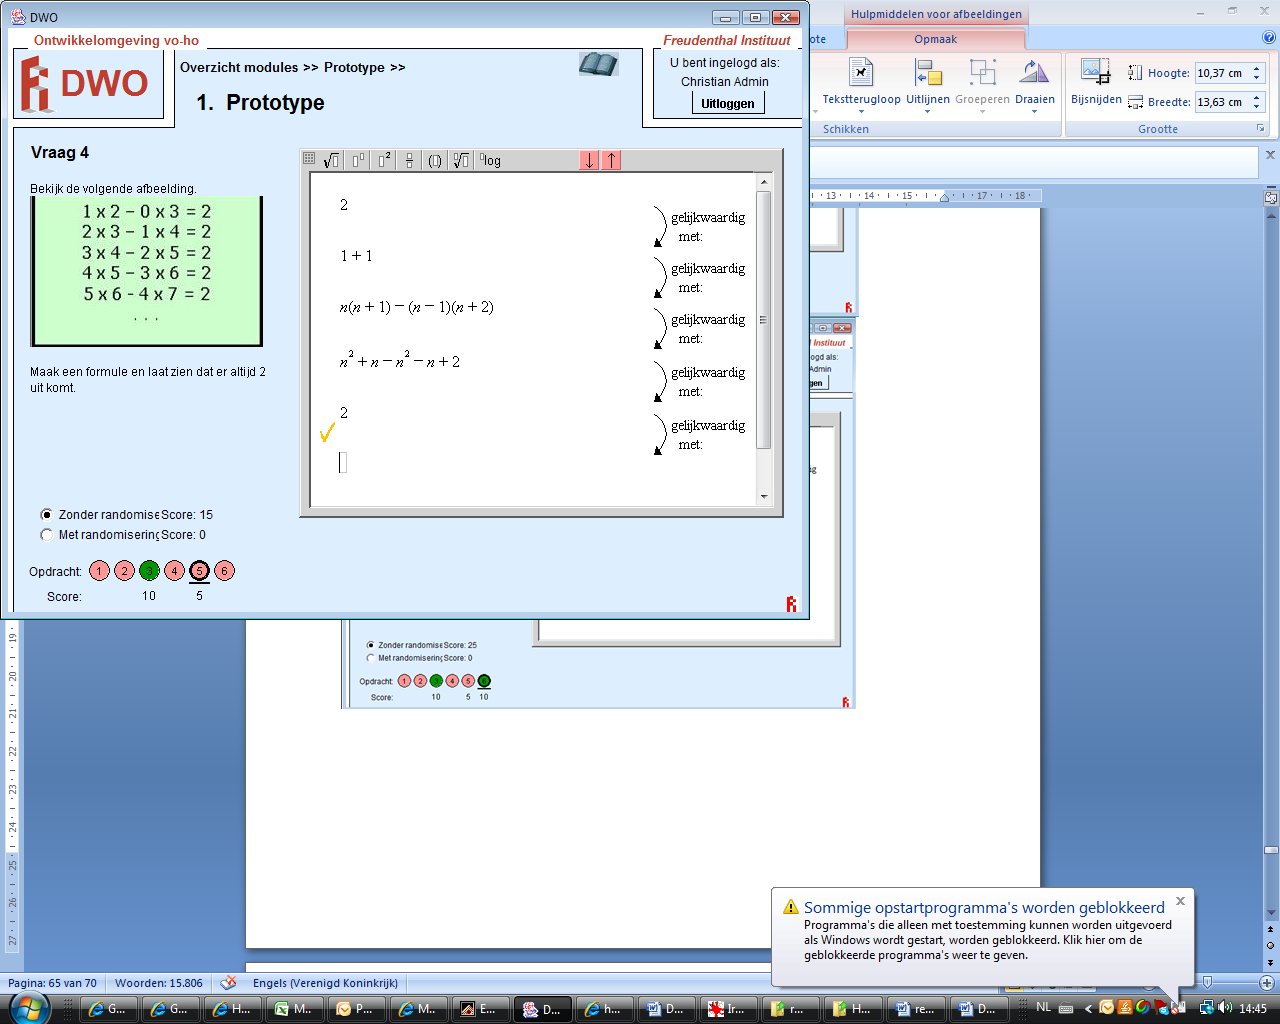Click Prototype breadcrumb link
This screenshot has height=1024, width=1280.
click(x=354, y=68)
